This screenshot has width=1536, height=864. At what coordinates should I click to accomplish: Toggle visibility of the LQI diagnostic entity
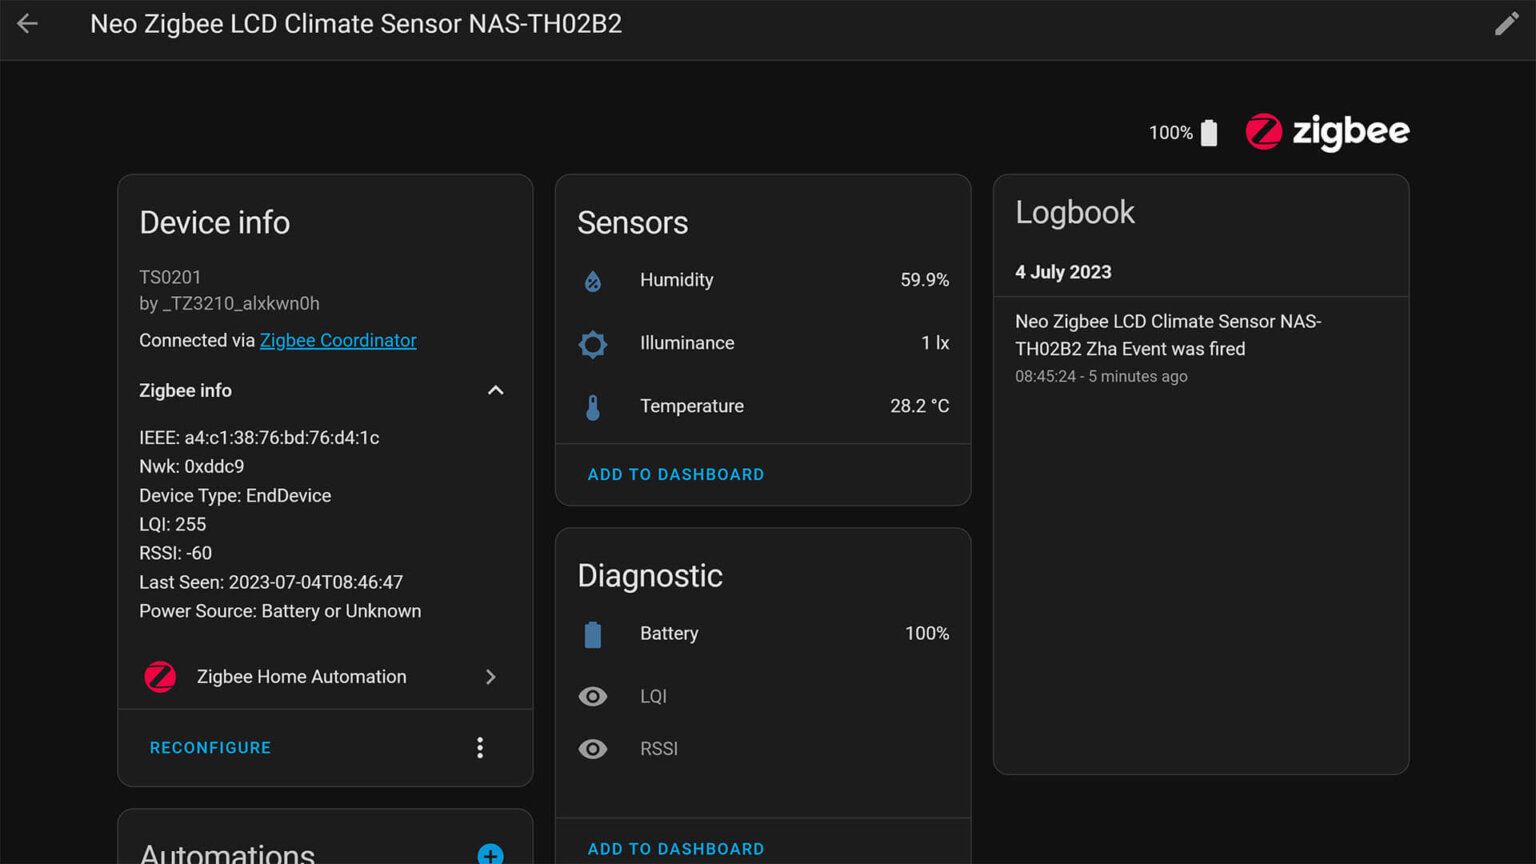[593, 696]
